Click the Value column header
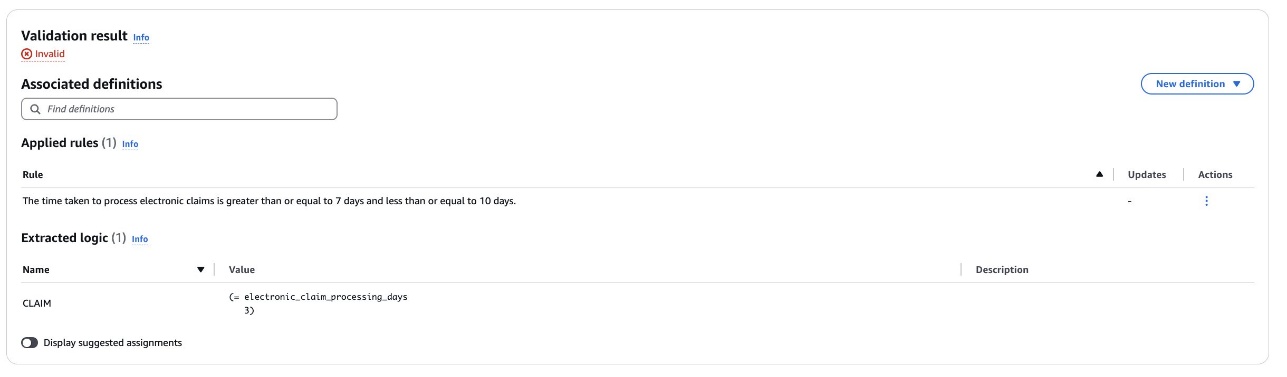 (242, 270)
